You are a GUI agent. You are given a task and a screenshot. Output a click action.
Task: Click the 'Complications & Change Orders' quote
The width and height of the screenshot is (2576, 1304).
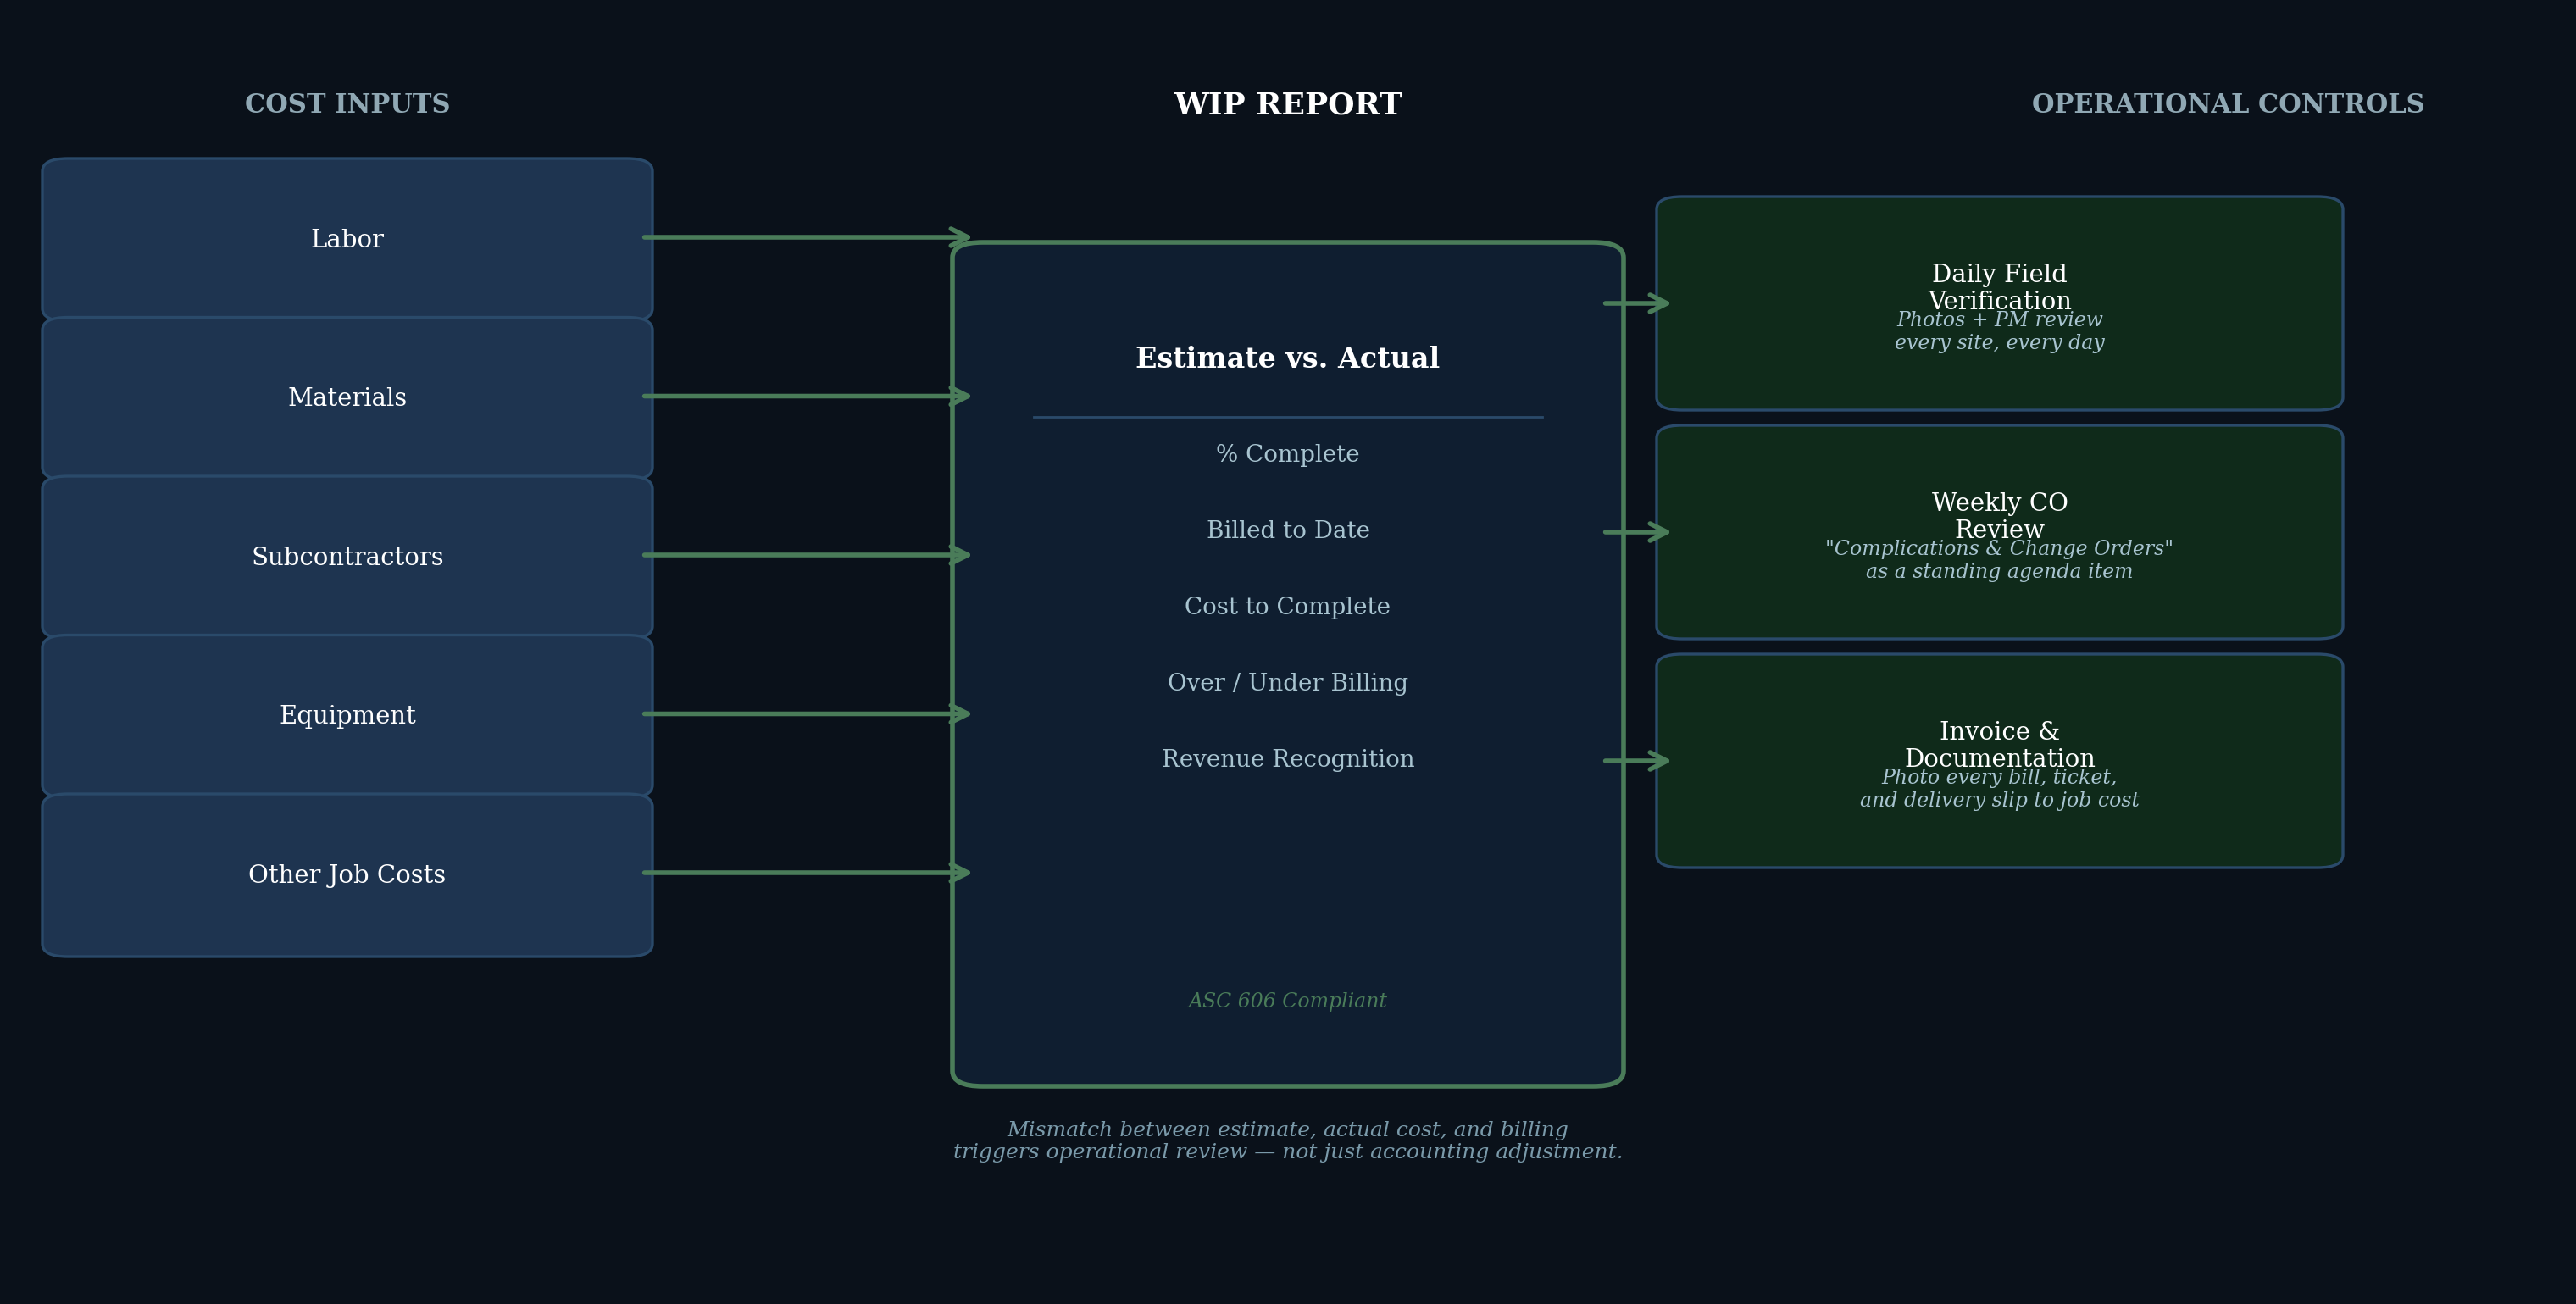coord(2000,549)
